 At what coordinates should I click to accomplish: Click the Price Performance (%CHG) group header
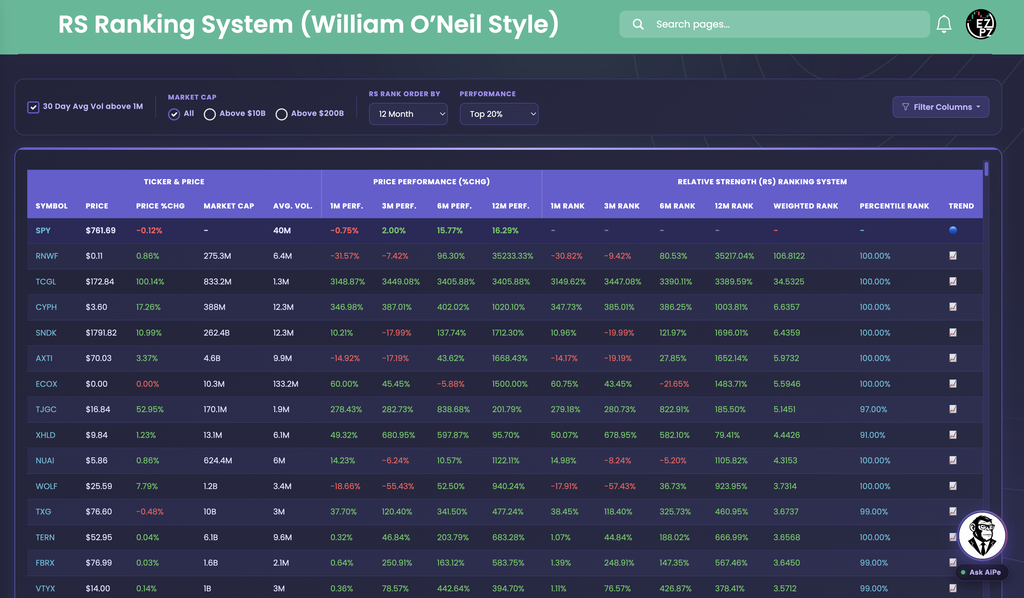coord(431,181)
